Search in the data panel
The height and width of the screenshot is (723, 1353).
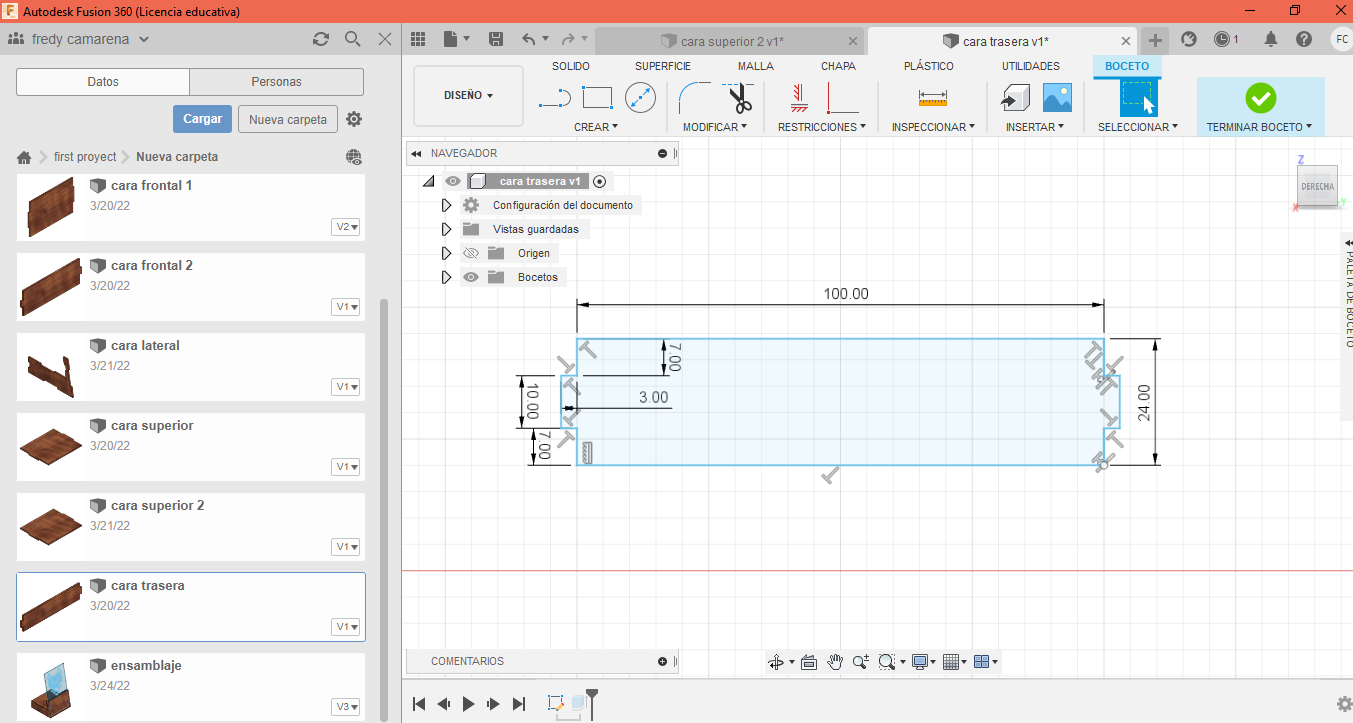click(352, 39)
